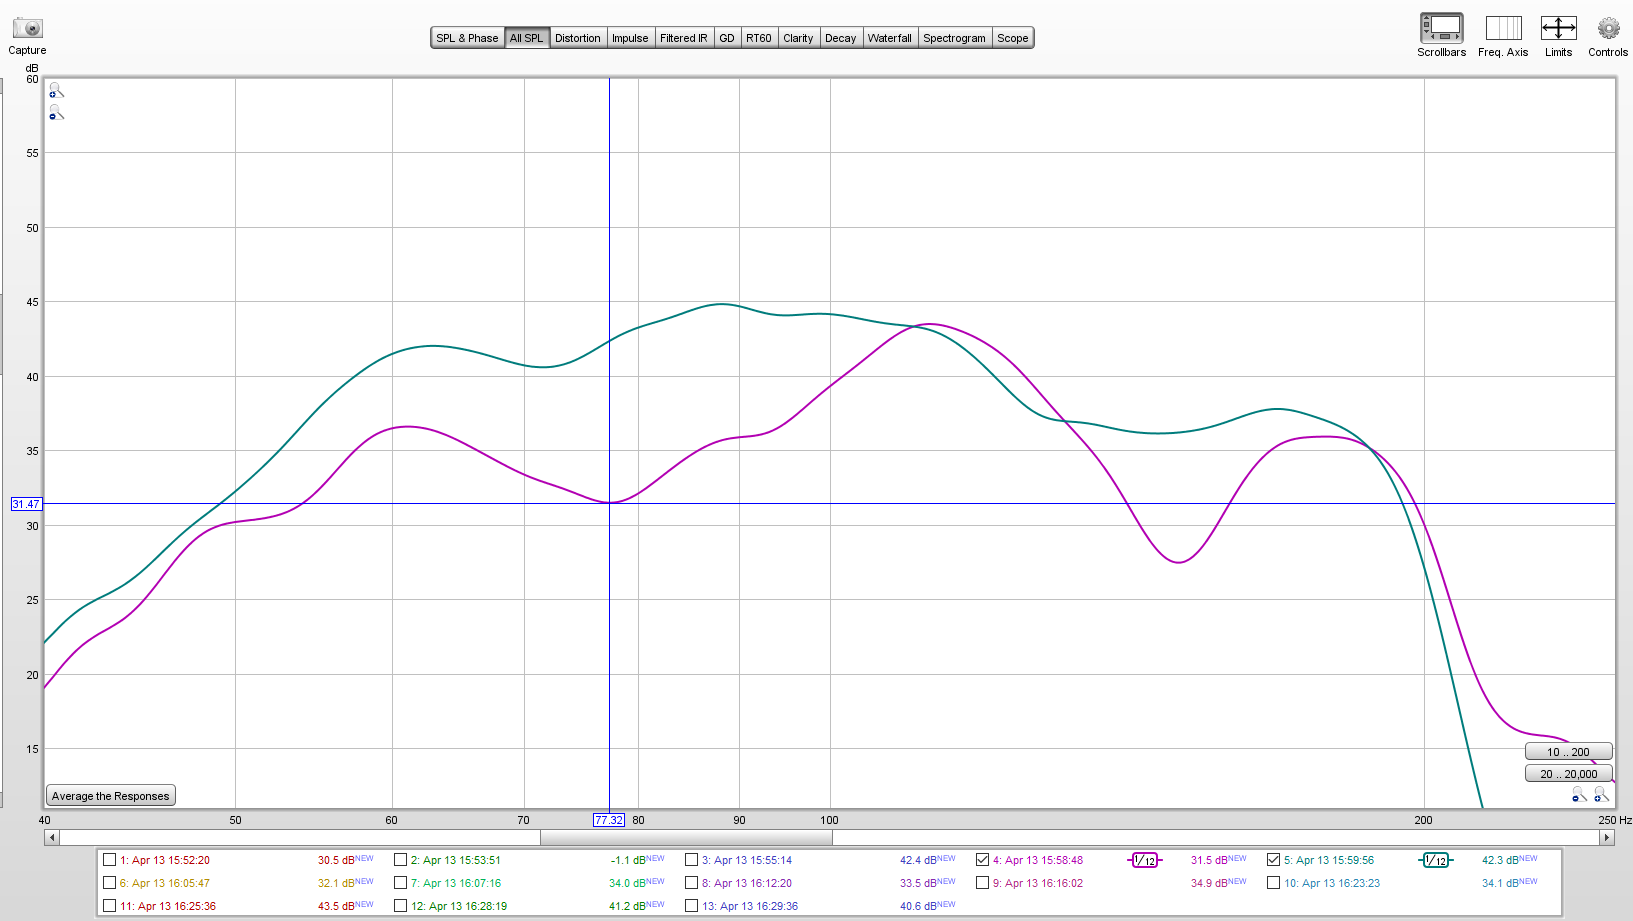Set range with the 20 .. 20,000 button

point(1568,774)
